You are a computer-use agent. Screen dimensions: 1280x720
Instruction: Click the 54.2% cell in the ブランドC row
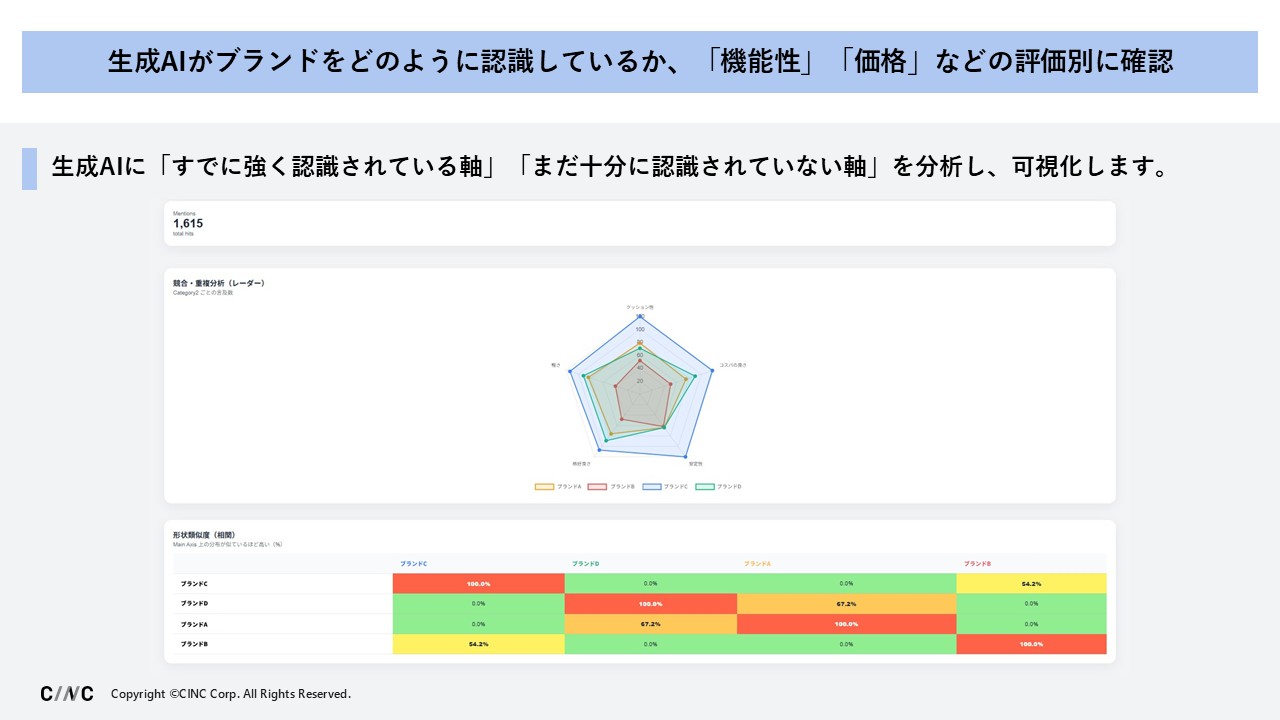1031,584
